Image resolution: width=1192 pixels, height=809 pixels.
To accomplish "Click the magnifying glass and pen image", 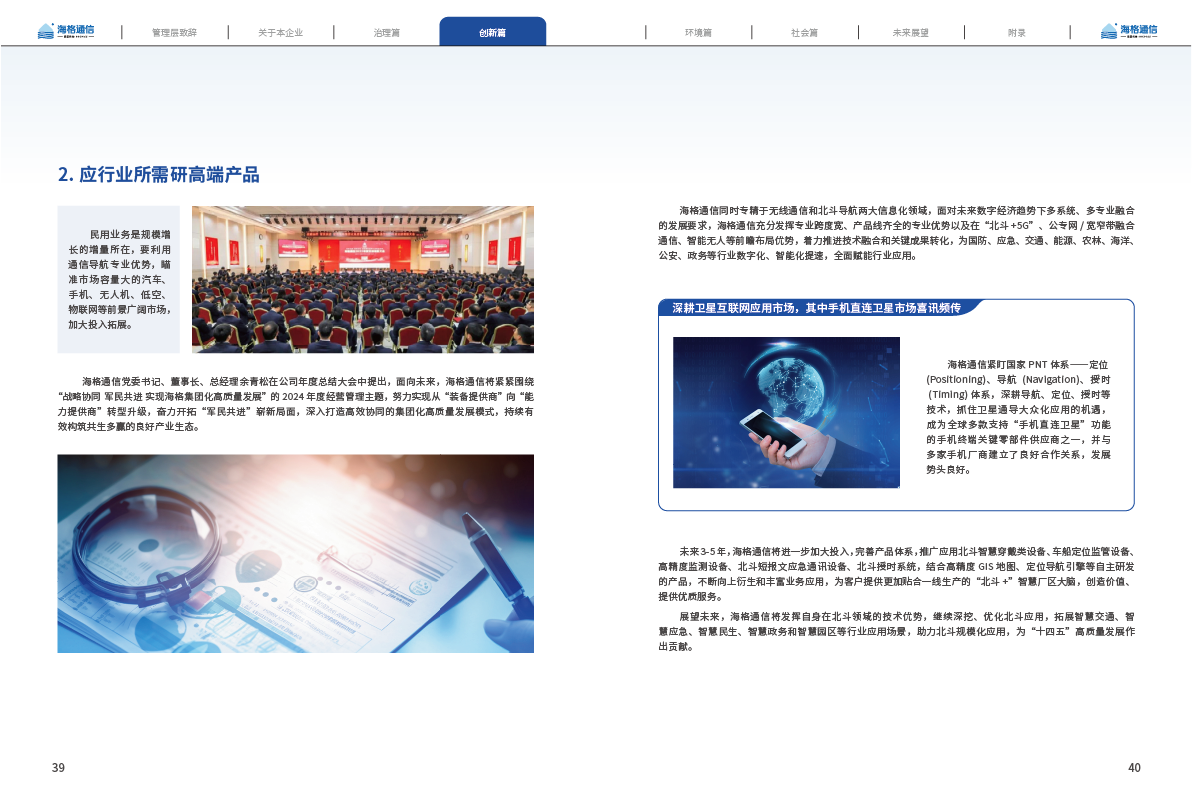I will click(295, 553).
